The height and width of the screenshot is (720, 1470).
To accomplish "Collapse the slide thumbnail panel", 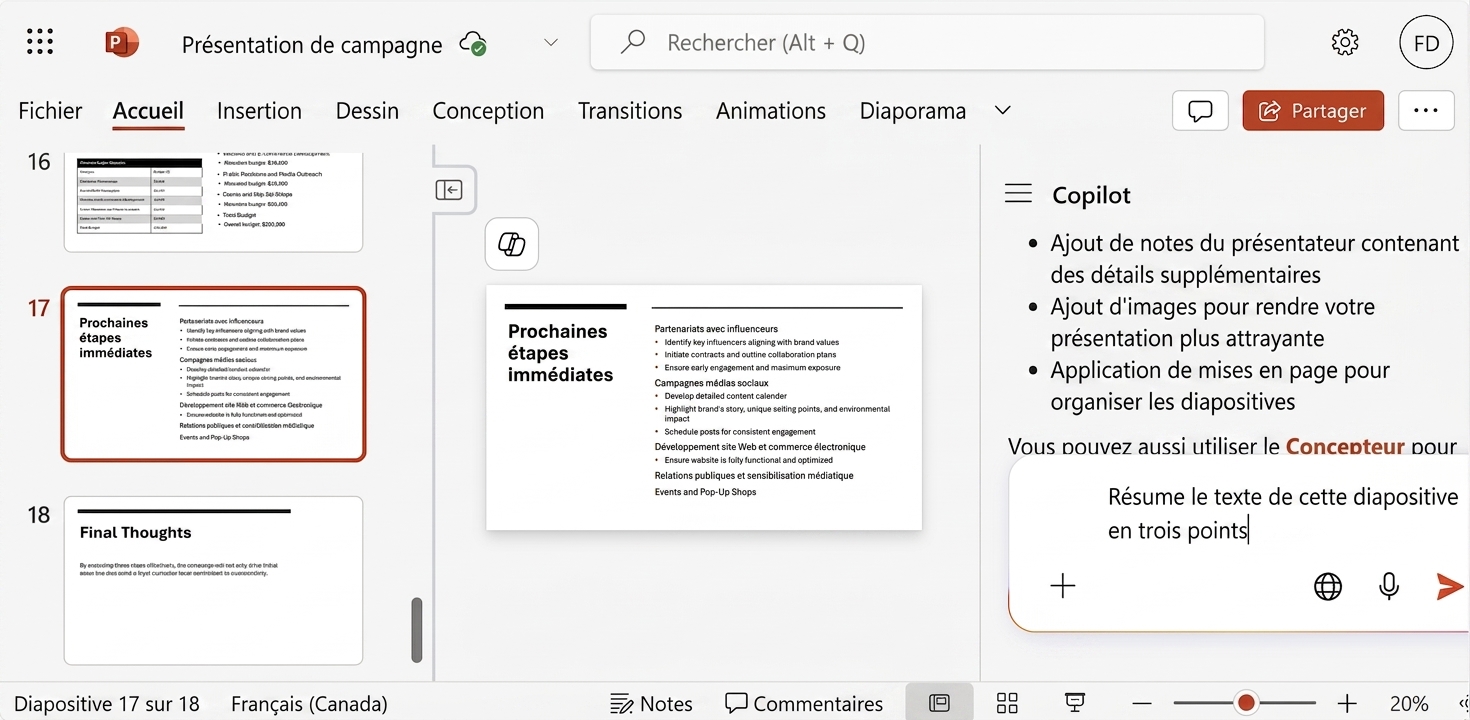I will pyautogui.click(x=449, y=190).
